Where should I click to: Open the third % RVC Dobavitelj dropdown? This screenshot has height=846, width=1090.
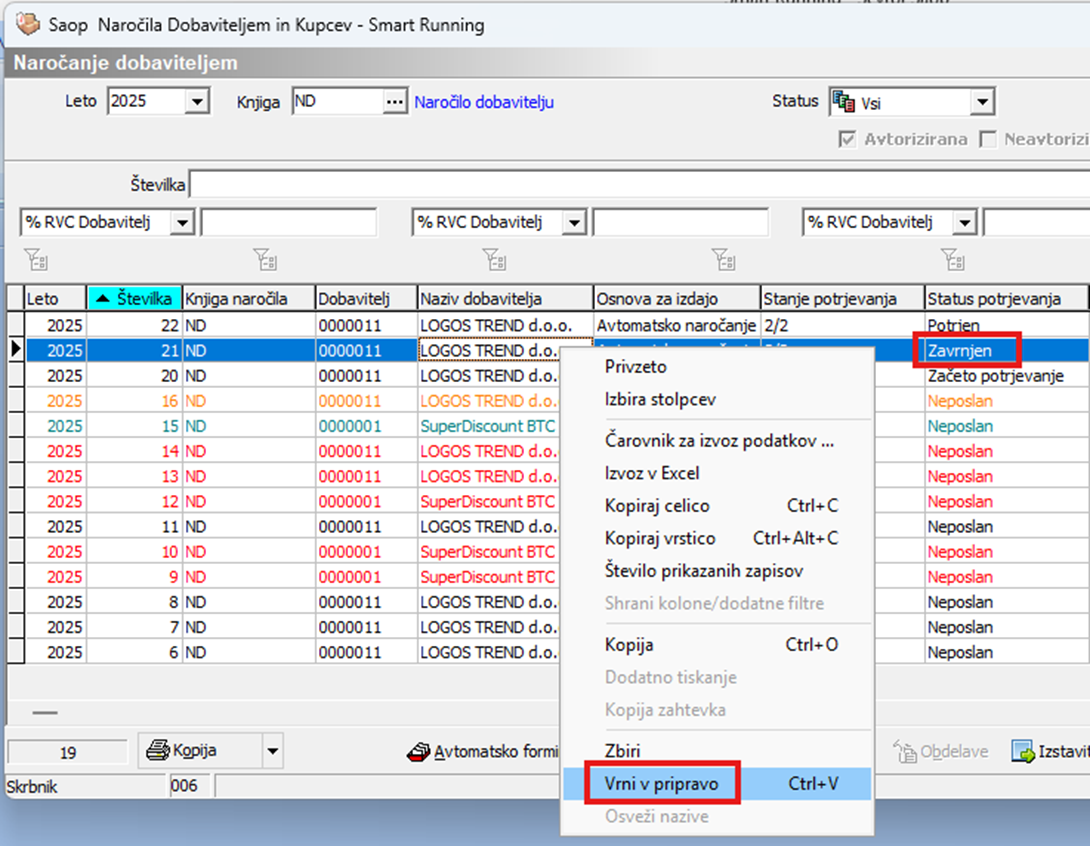pyautogui.click(x=965, y=223)
